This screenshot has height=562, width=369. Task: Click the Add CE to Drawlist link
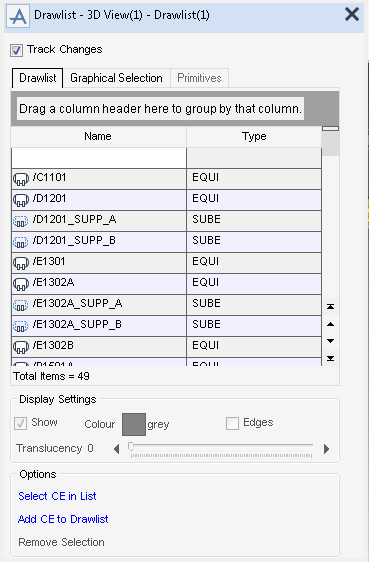63,519
